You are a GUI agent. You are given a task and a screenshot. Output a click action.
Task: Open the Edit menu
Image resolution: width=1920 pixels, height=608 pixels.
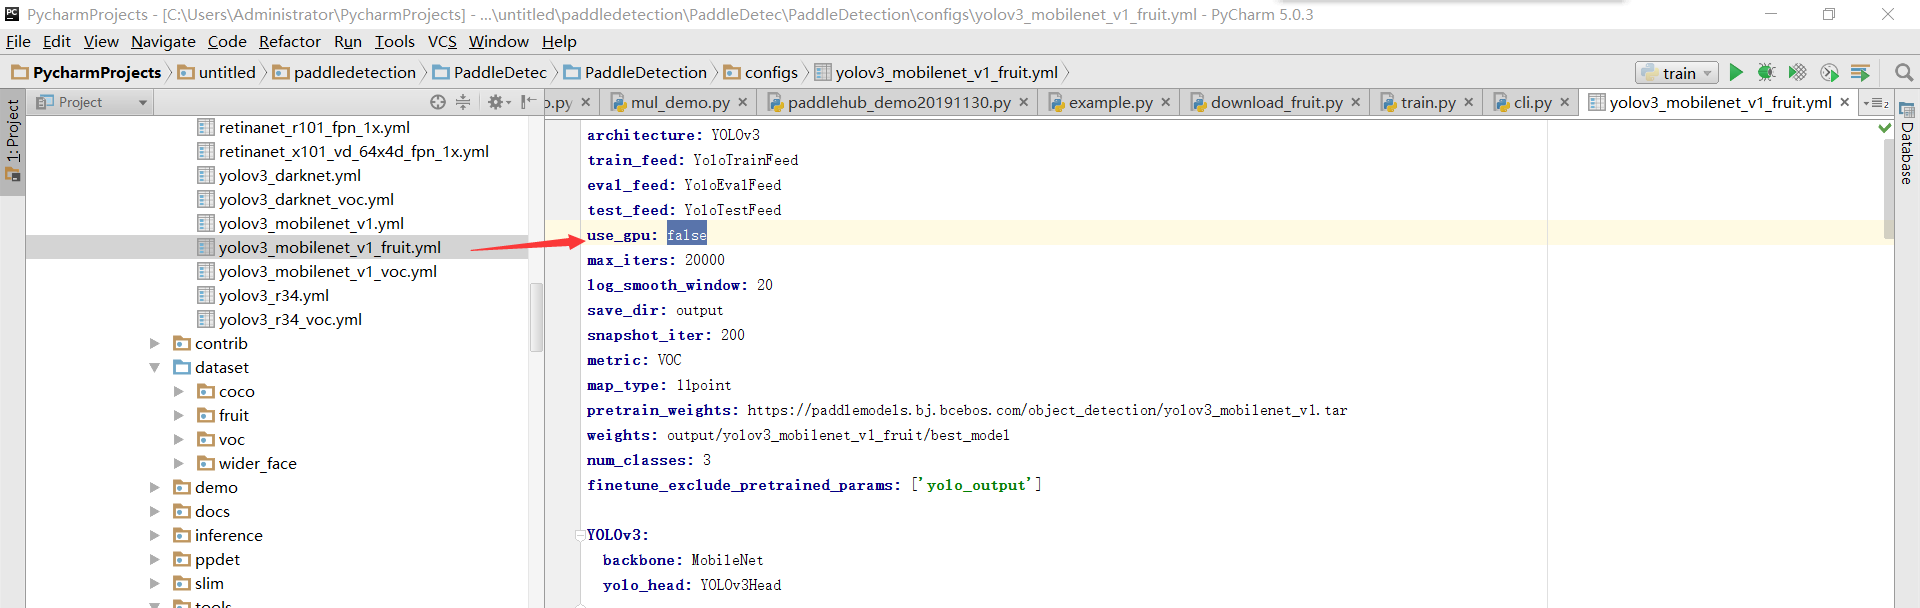point(57,41)
